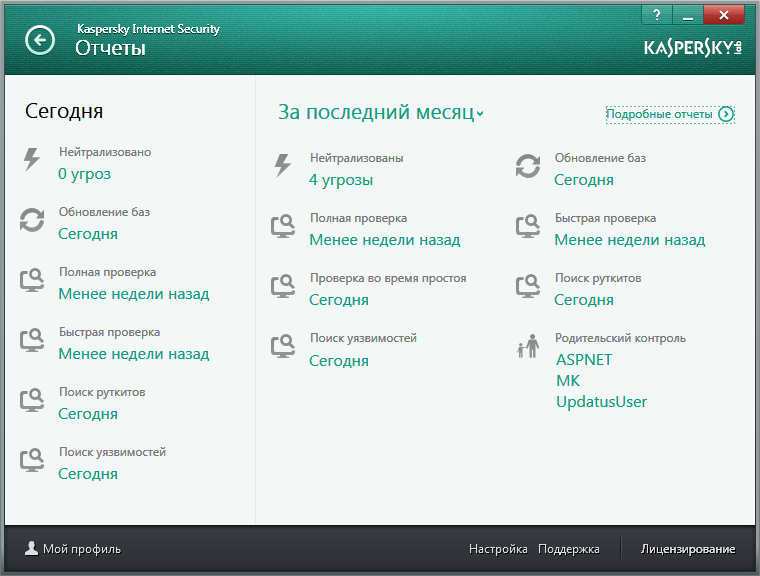Click Сегодня under the Сегодня column Поиск уязвимостей

(88, 474)
